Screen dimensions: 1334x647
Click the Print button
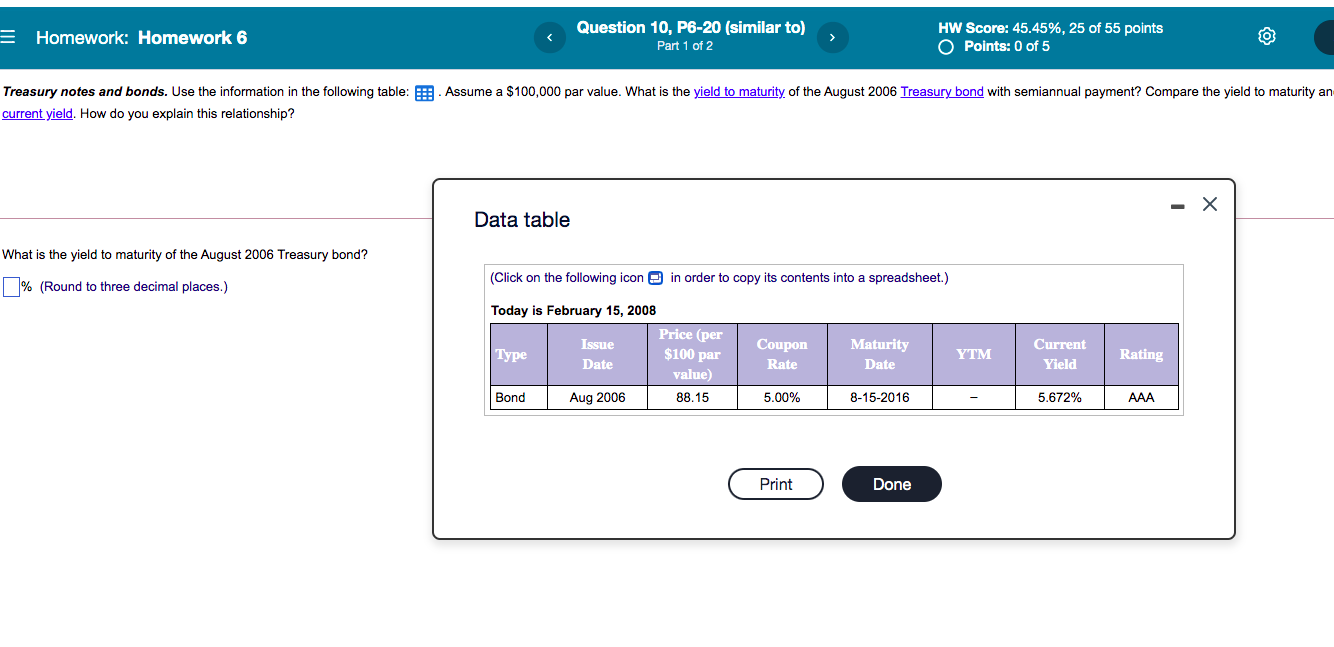(x=776, y=484)
